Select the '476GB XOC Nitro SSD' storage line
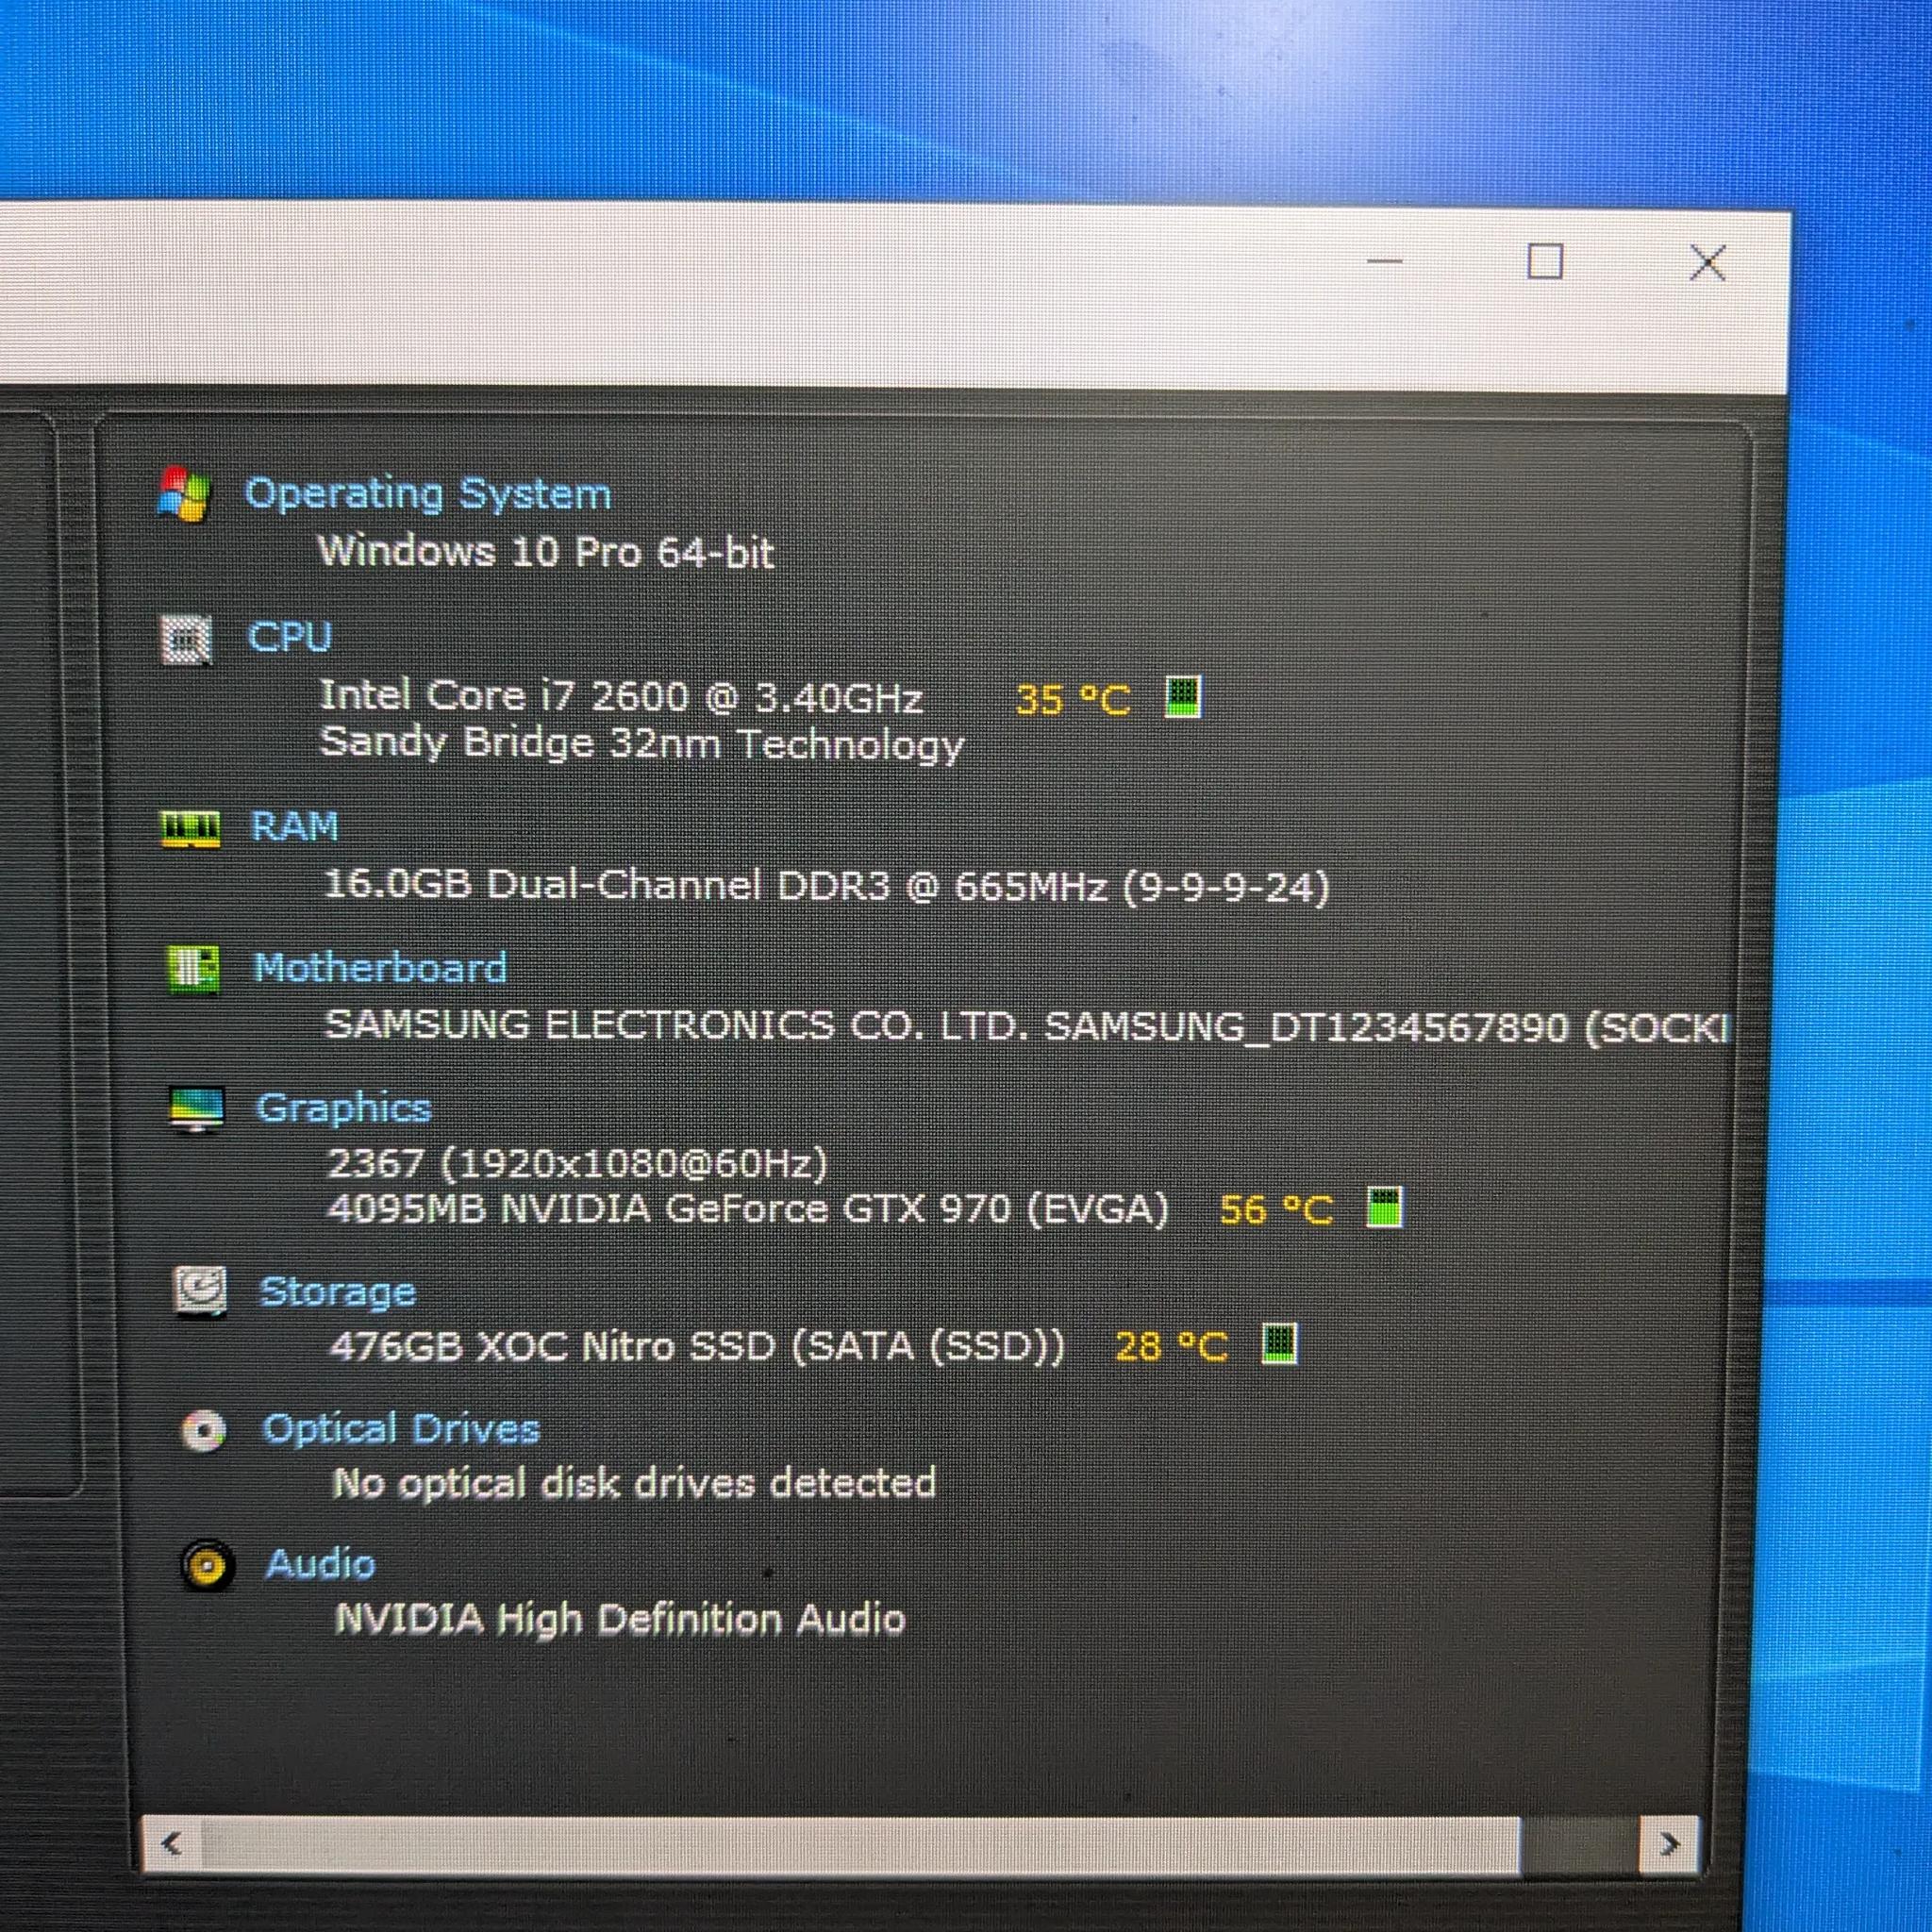1932x1932 pixels. point(697,1347)
